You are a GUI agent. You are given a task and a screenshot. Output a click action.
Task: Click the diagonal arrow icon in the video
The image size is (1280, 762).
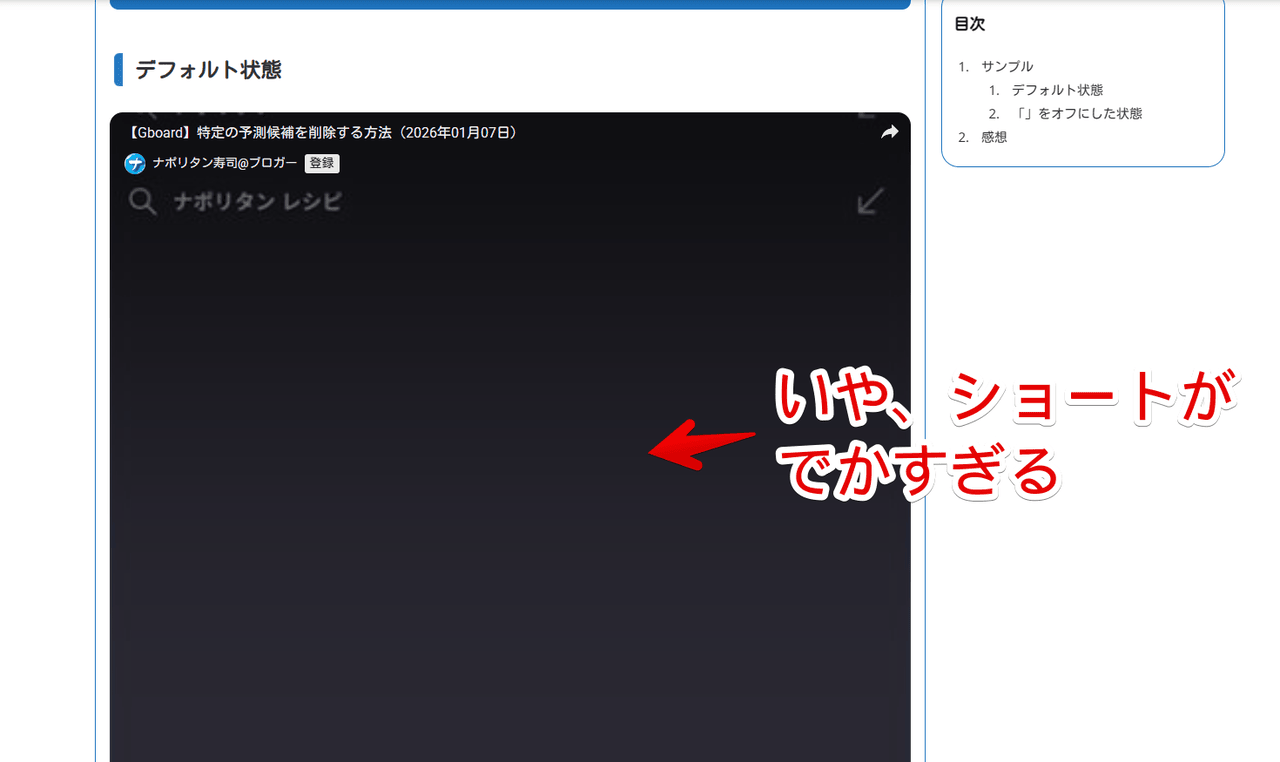871,202
